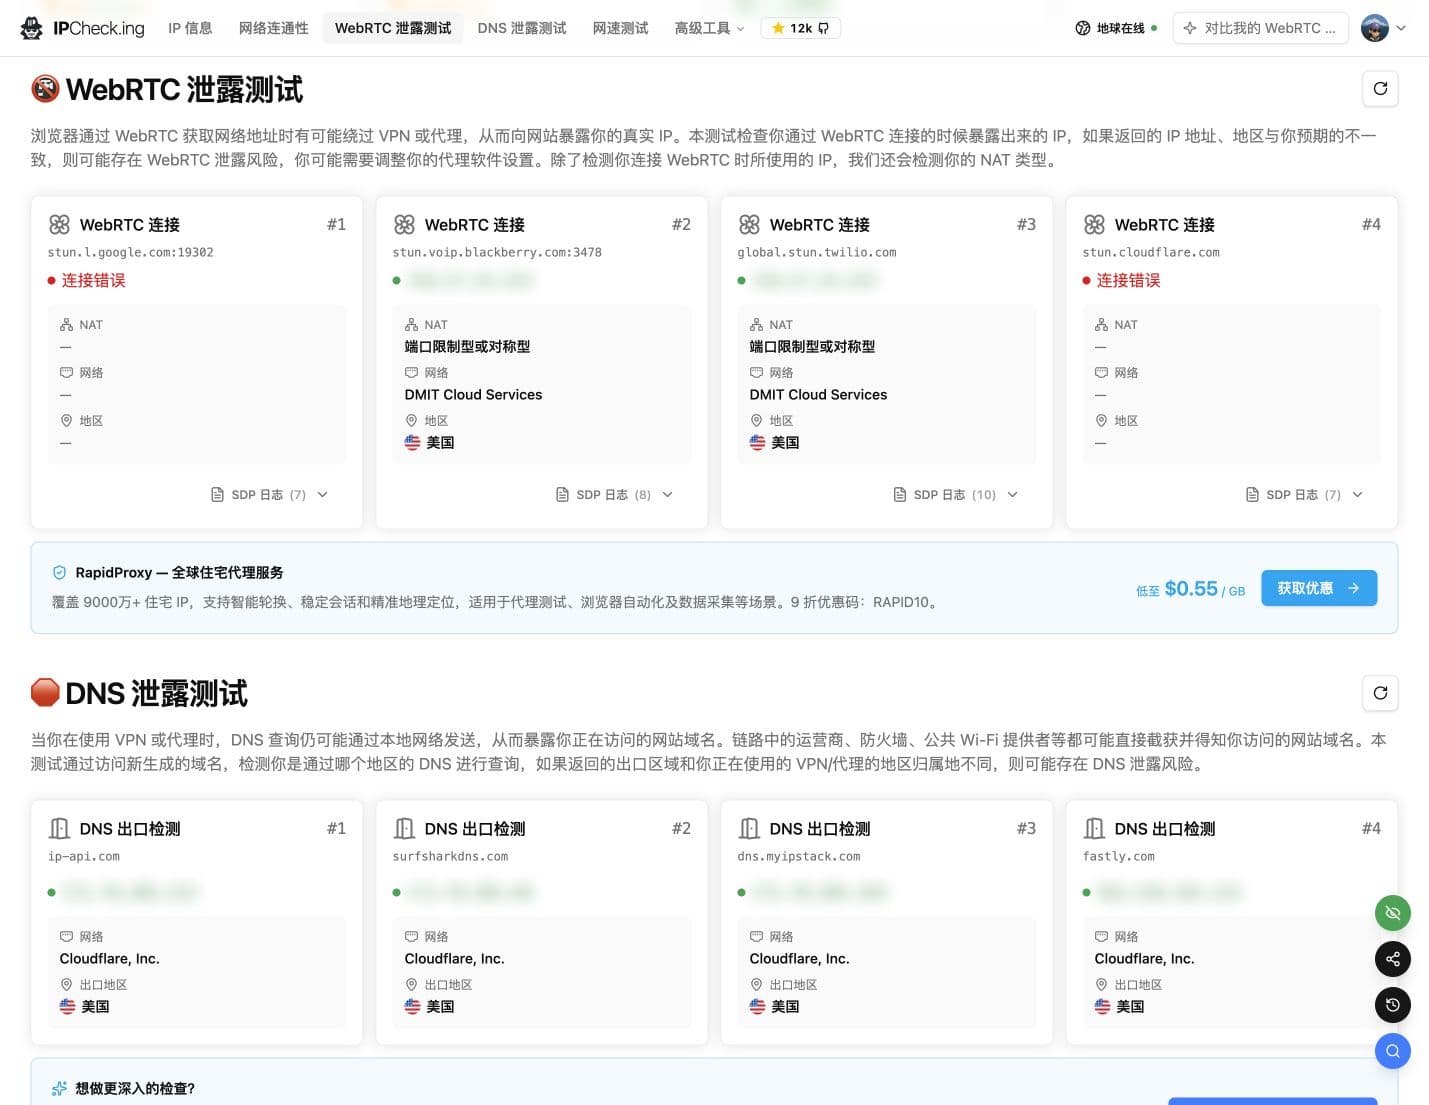Click dns.myipstack.com DNS source text
Viewport: 1429px width, 1105px height.
click(798, 856)
